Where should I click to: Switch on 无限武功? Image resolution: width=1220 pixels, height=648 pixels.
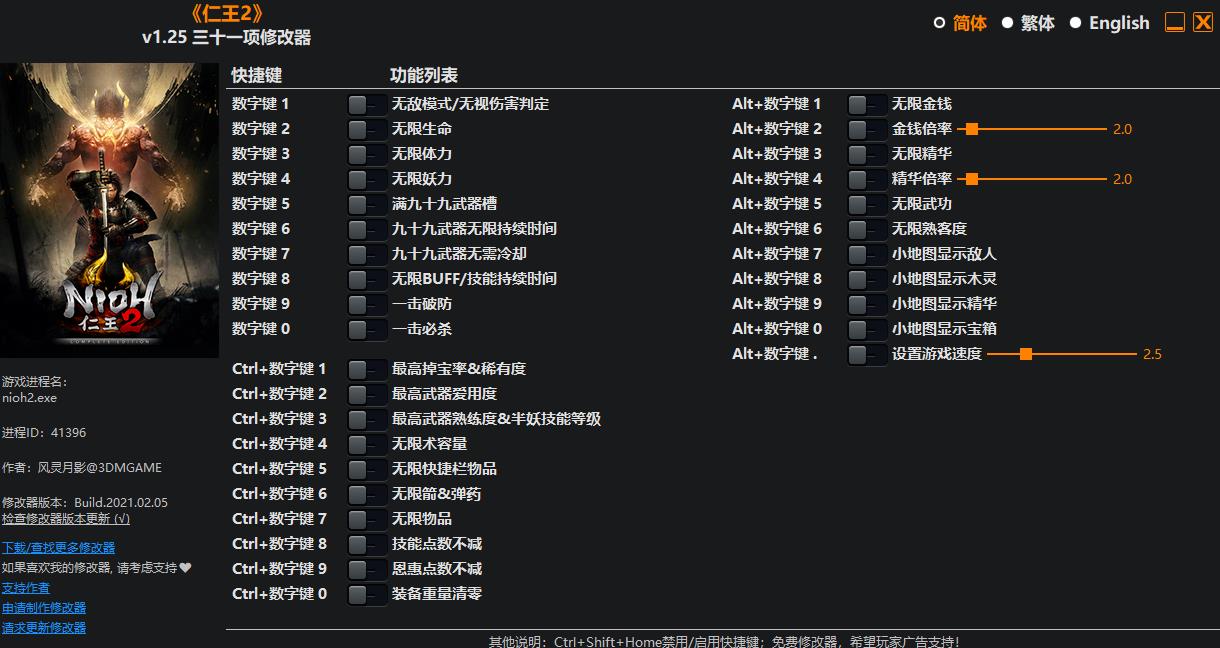(x=867, y=204)
